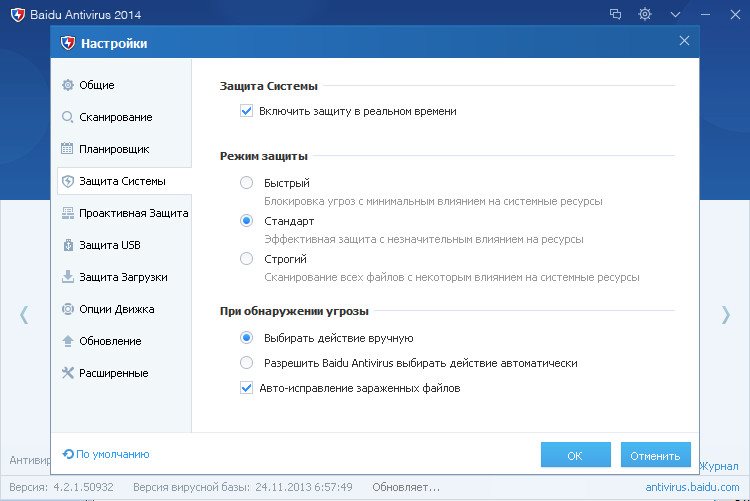Select the Строгий protection mode
This screenshot has height=501, width=750.
[x=246, y=259]
